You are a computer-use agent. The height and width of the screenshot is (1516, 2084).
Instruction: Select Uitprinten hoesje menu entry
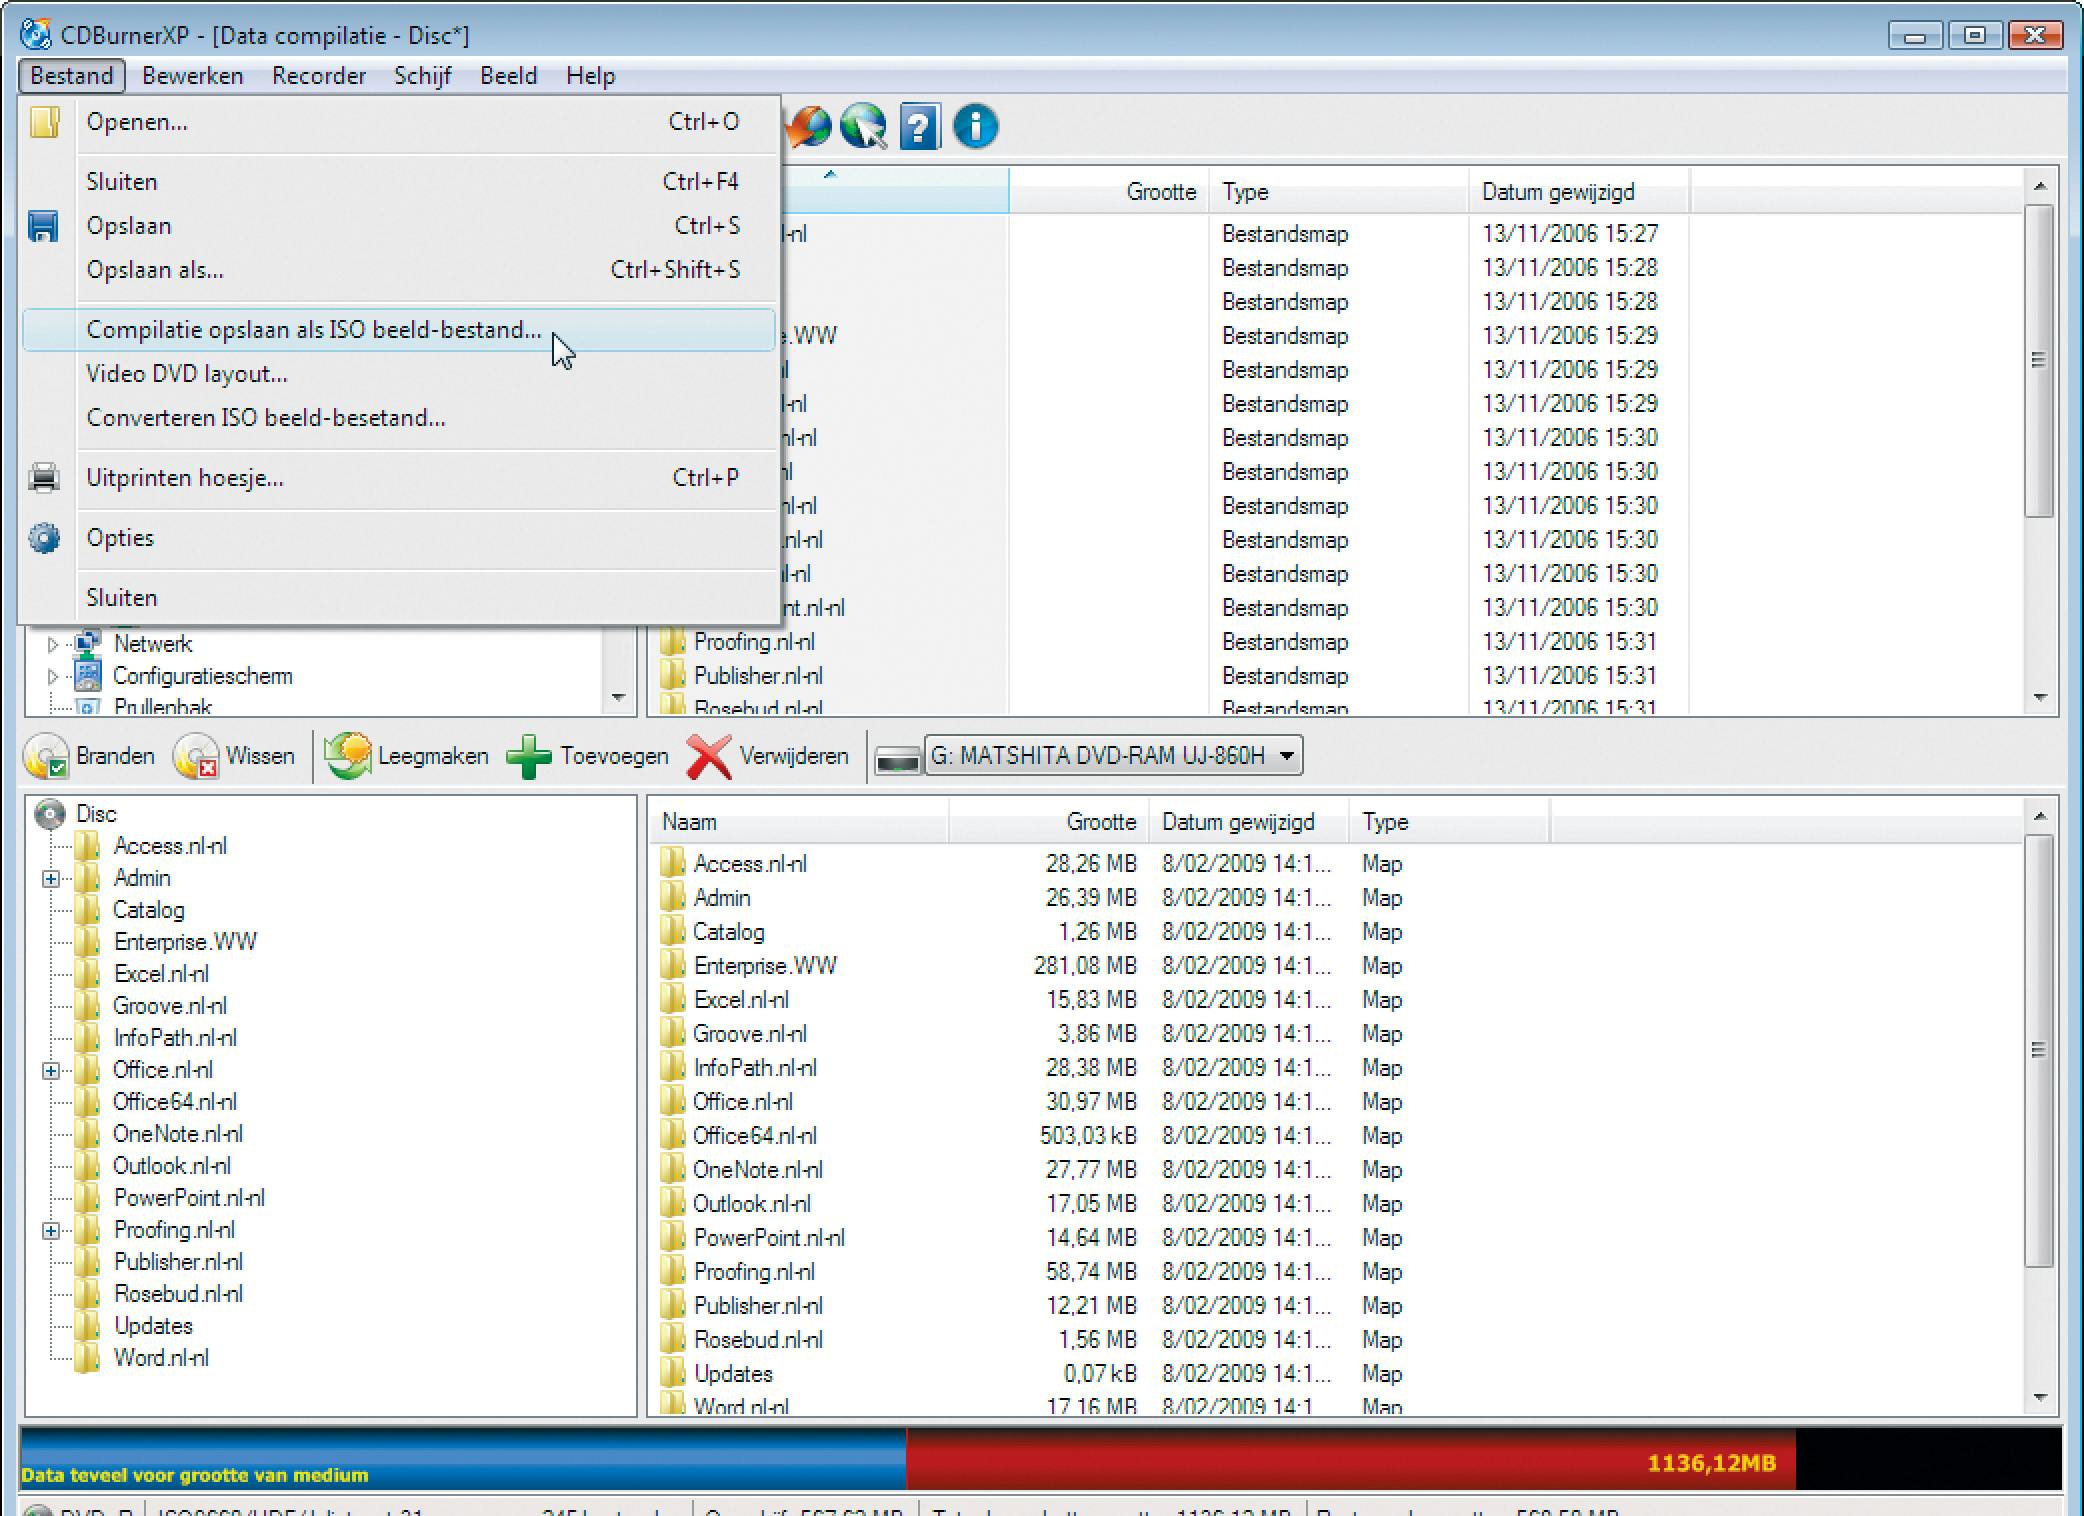tap(185, 478)
